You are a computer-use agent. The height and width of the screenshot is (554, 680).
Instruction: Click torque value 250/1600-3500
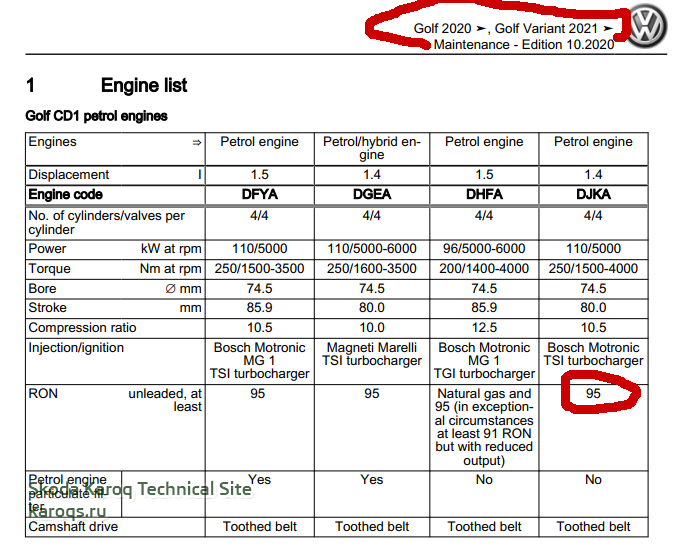(x=372, y=269)
